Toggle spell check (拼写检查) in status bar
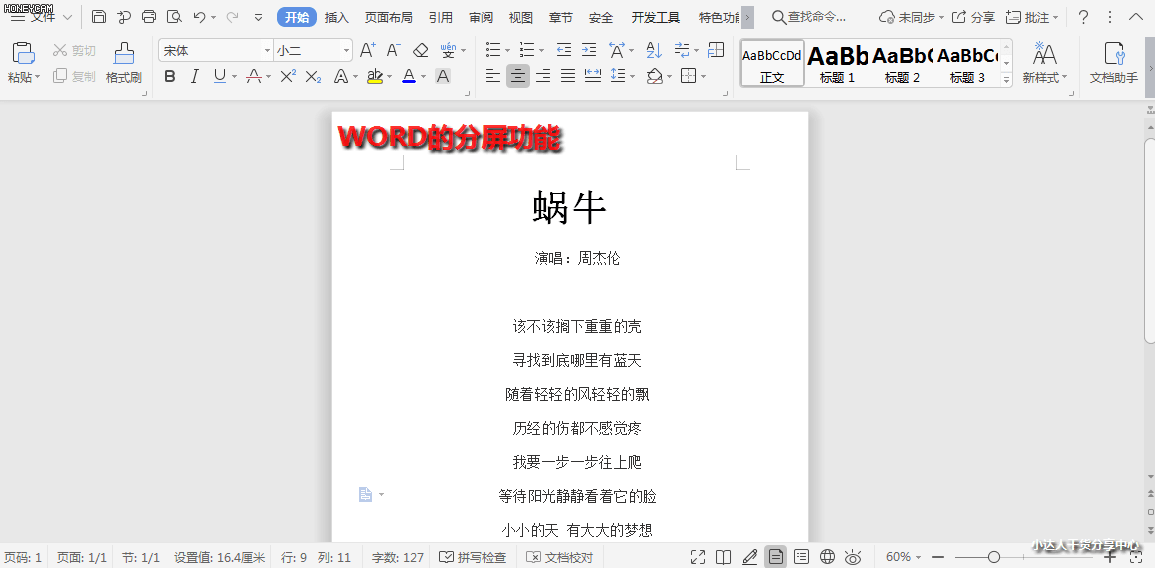Screen dimensions: 1155x568 tap(473, 557)
